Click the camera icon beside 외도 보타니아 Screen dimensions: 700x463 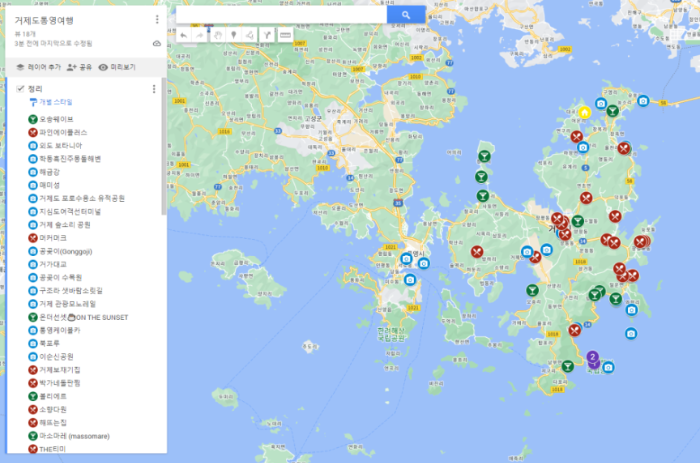coord(33,146)
